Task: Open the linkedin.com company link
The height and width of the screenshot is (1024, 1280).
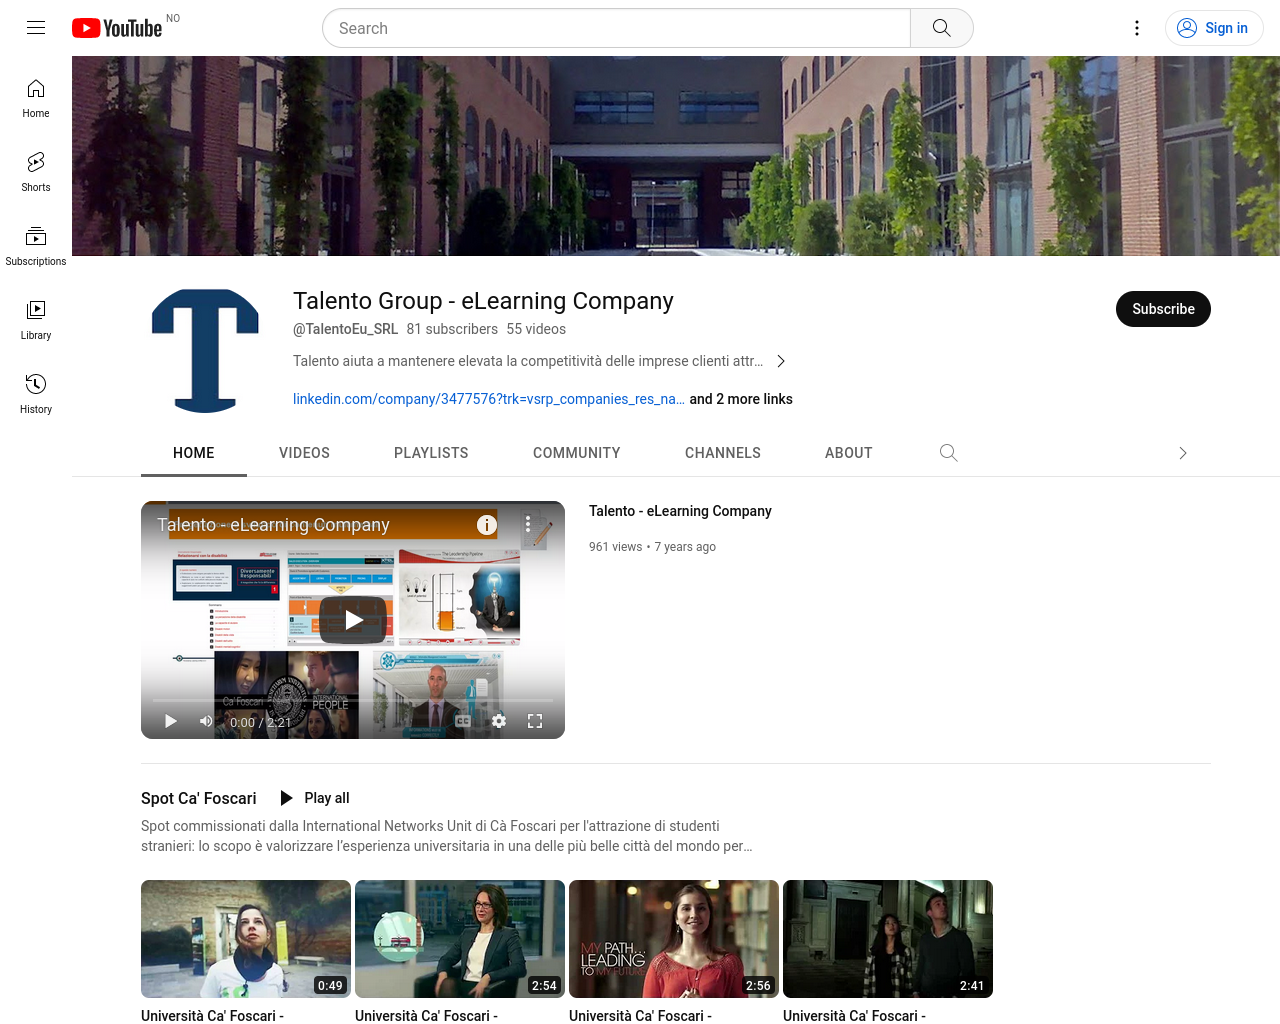Action: [x=489, y=399]
